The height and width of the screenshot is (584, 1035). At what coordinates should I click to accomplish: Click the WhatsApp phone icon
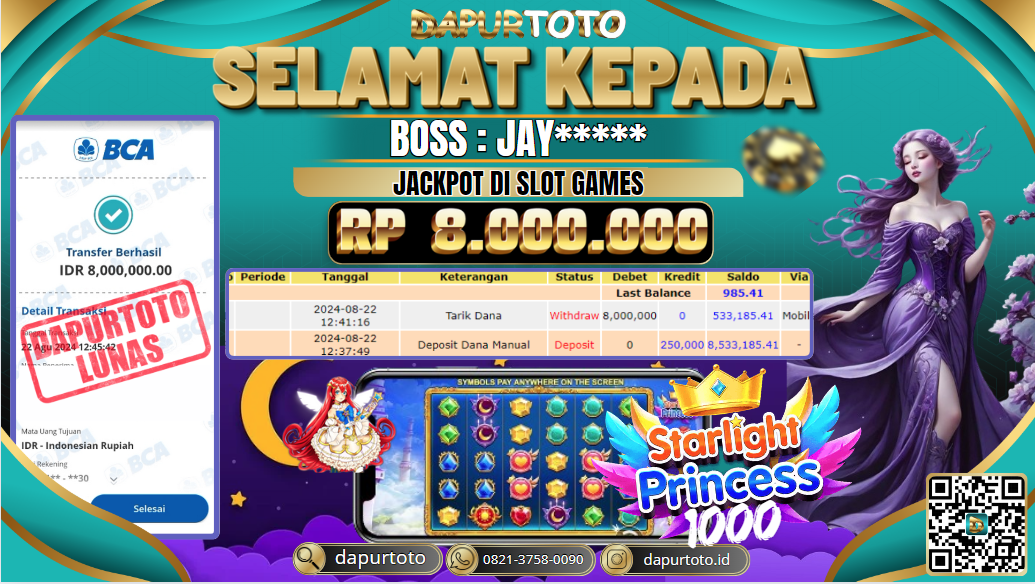(462, 560)
